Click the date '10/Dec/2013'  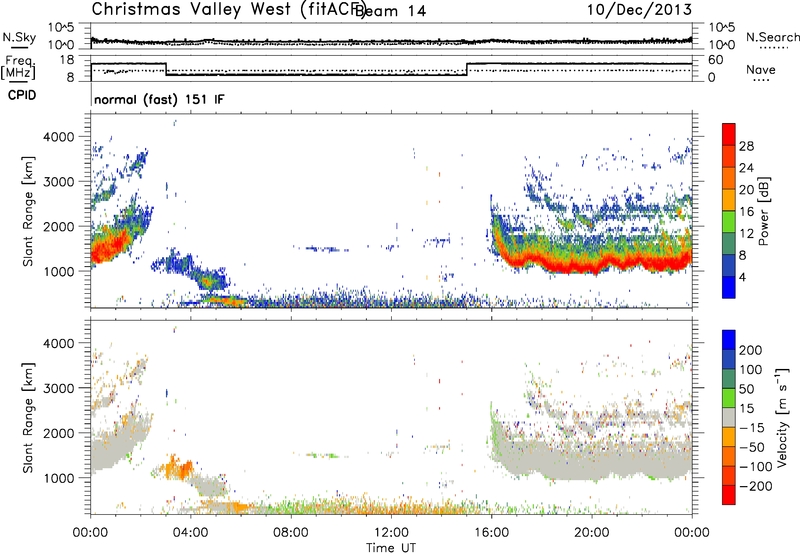[x=639, y=9]
